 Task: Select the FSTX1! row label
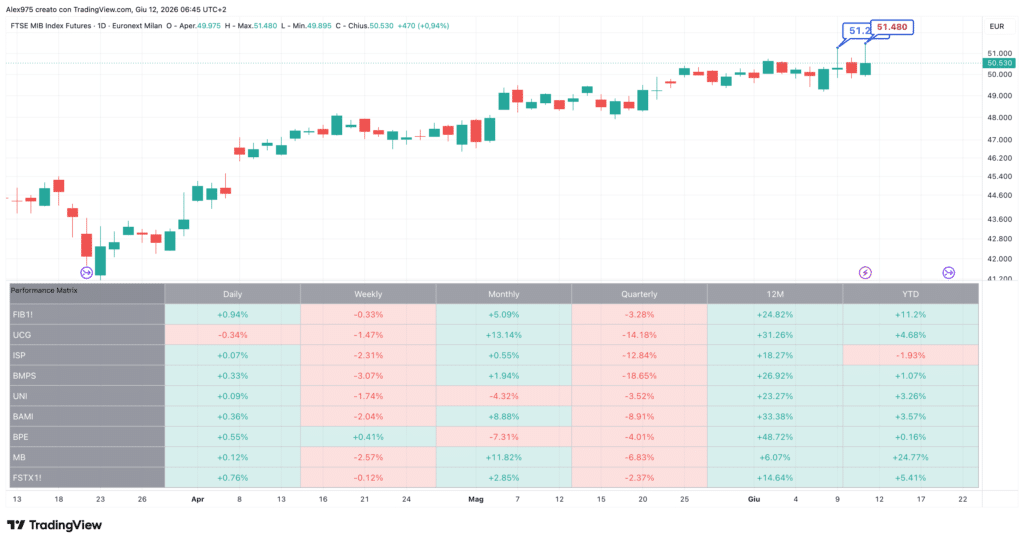tap(87, 478)
